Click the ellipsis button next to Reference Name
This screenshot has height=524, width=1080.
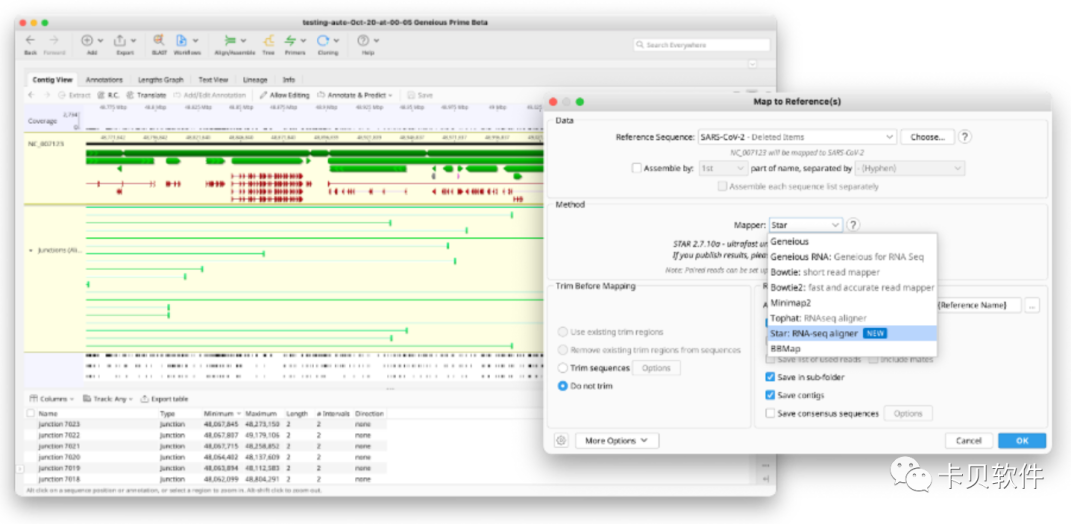pos(1031,305)
